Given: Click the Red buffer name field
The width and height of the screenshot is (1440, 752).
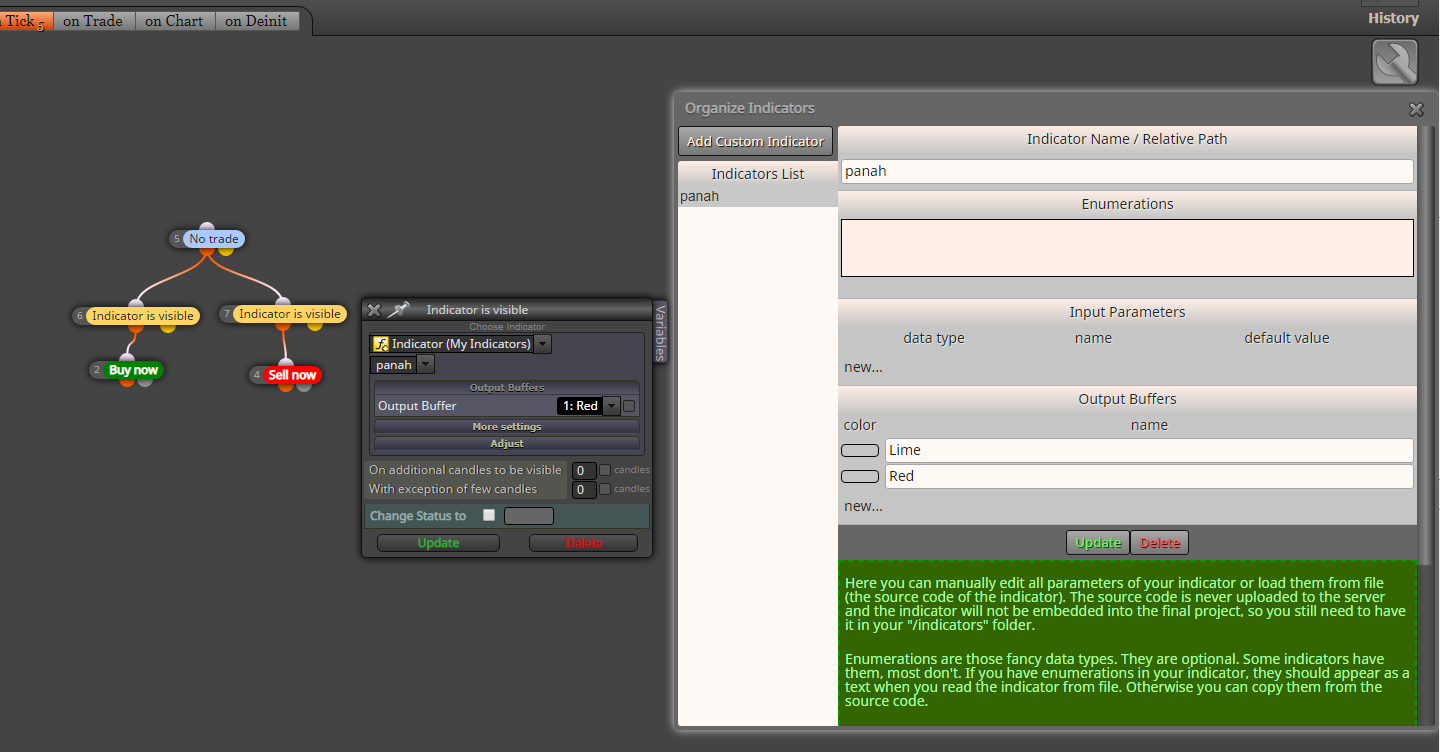Looking at the screenshot, I should pos(1149,476).
